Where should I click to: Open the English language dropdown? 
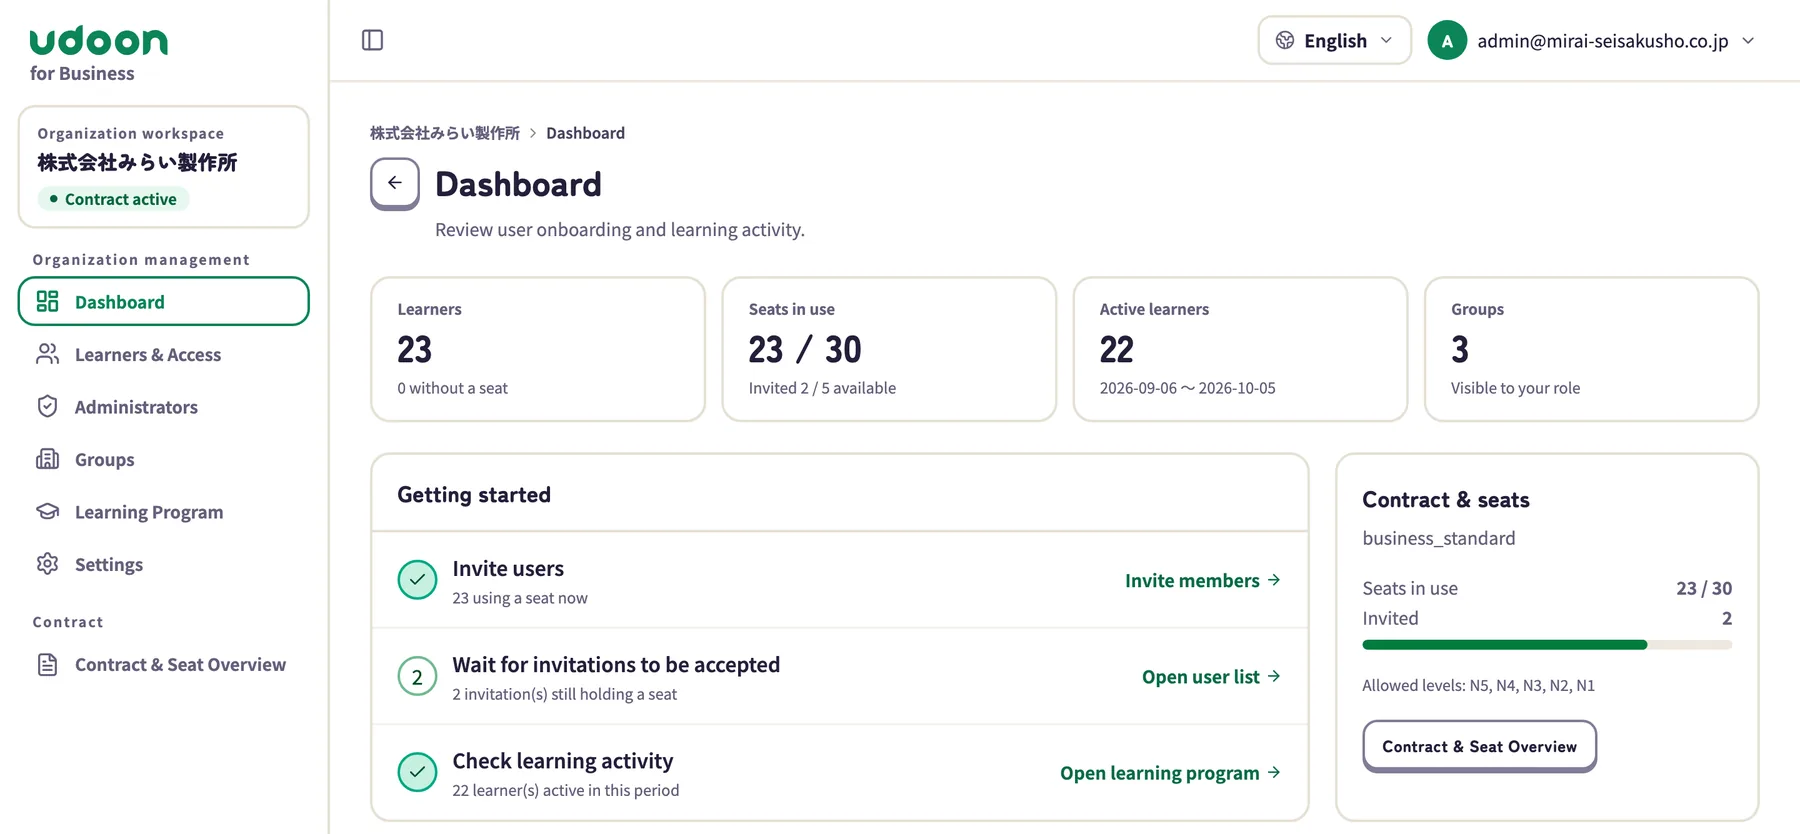[1334, 40]
